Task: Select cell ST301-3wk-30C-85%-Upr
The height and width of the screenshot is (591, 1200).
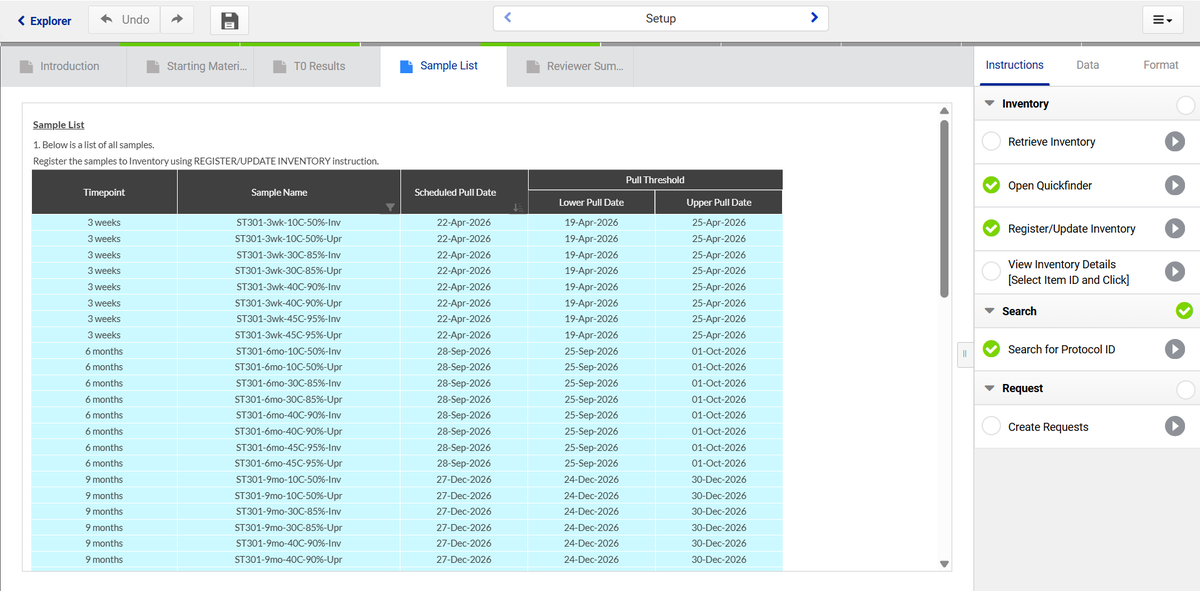Action: [x=288, y=270]
